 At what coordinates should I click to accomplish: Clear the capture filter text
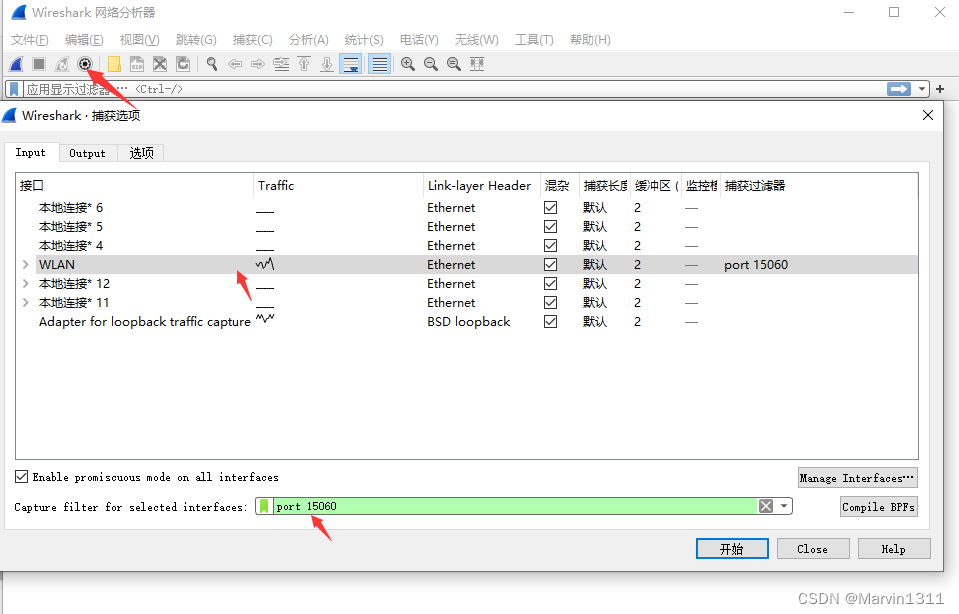point(766,506)
